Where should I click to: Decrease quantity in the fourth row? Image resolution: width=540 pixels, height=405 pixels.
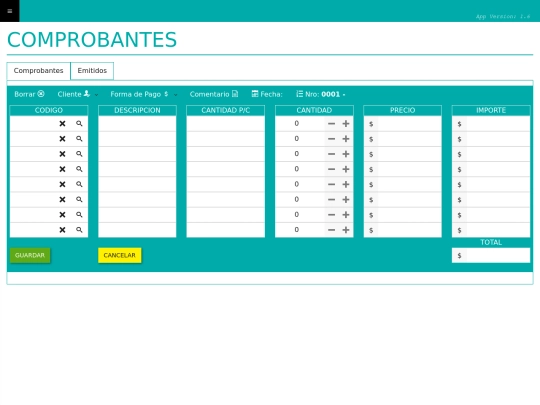[331, 169]
